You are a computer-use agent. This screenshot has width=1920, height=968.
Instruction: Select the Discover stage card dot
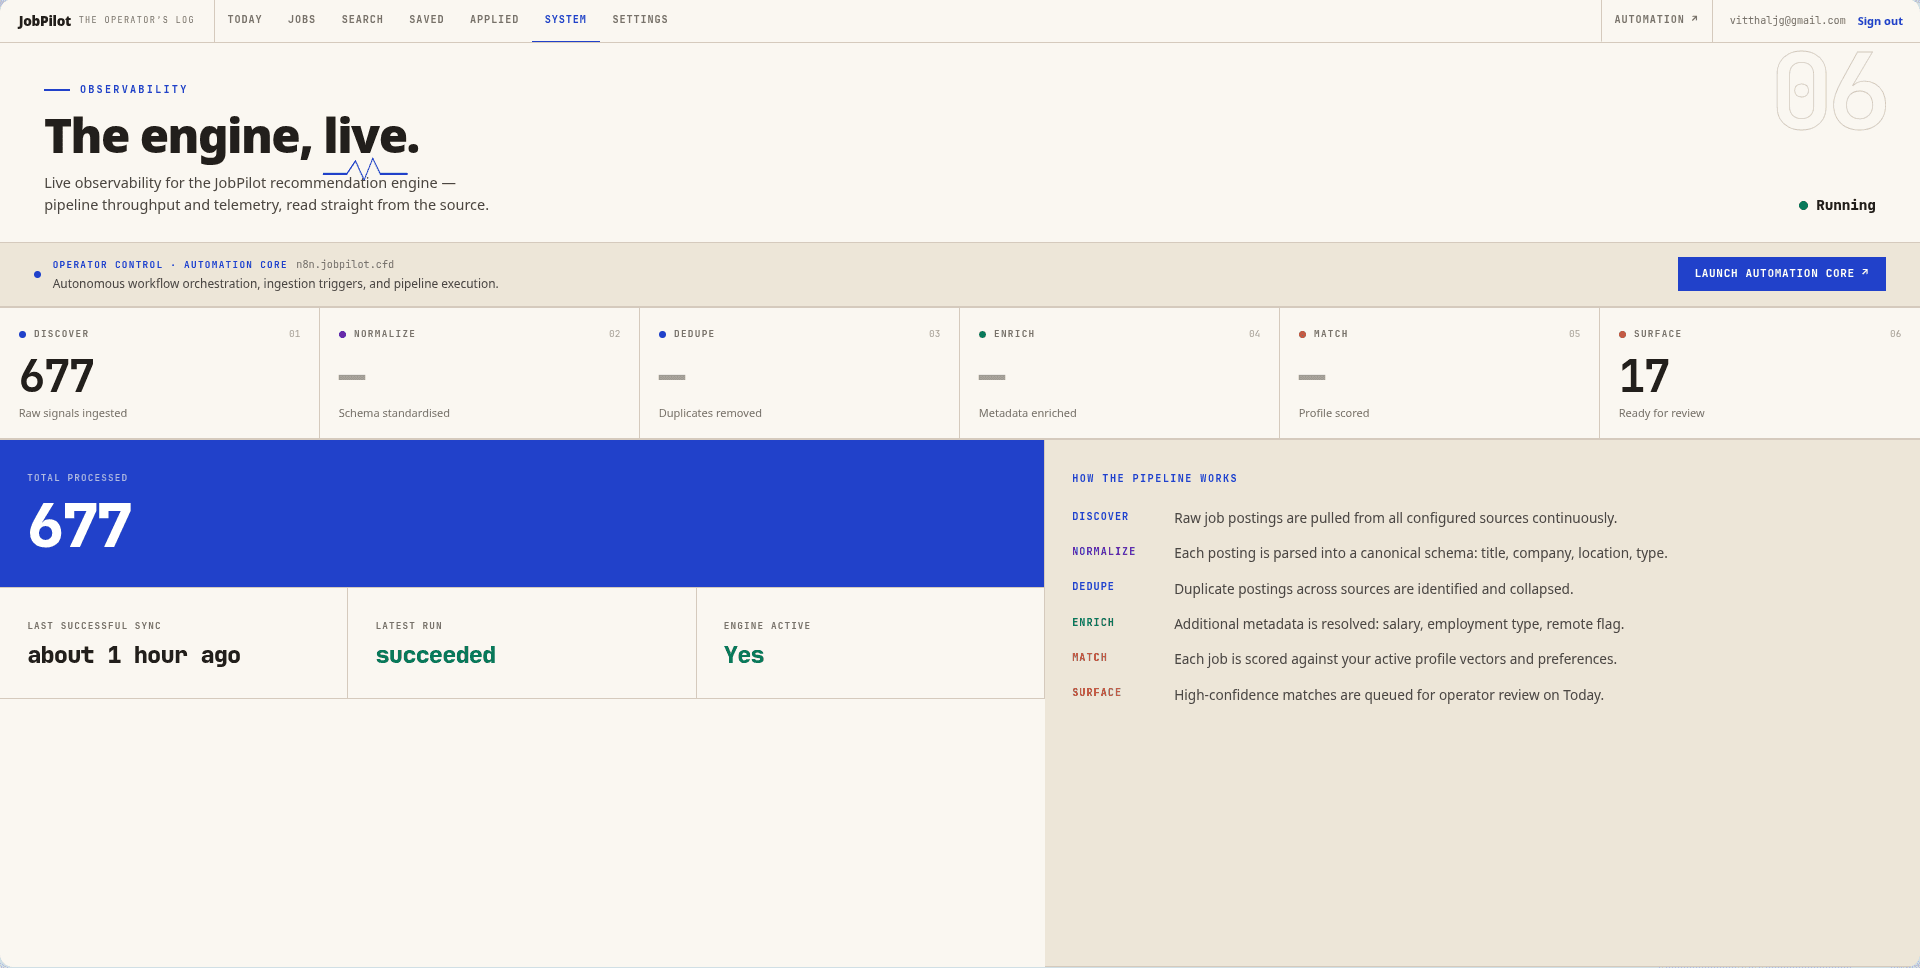click(x=23, y=334)
